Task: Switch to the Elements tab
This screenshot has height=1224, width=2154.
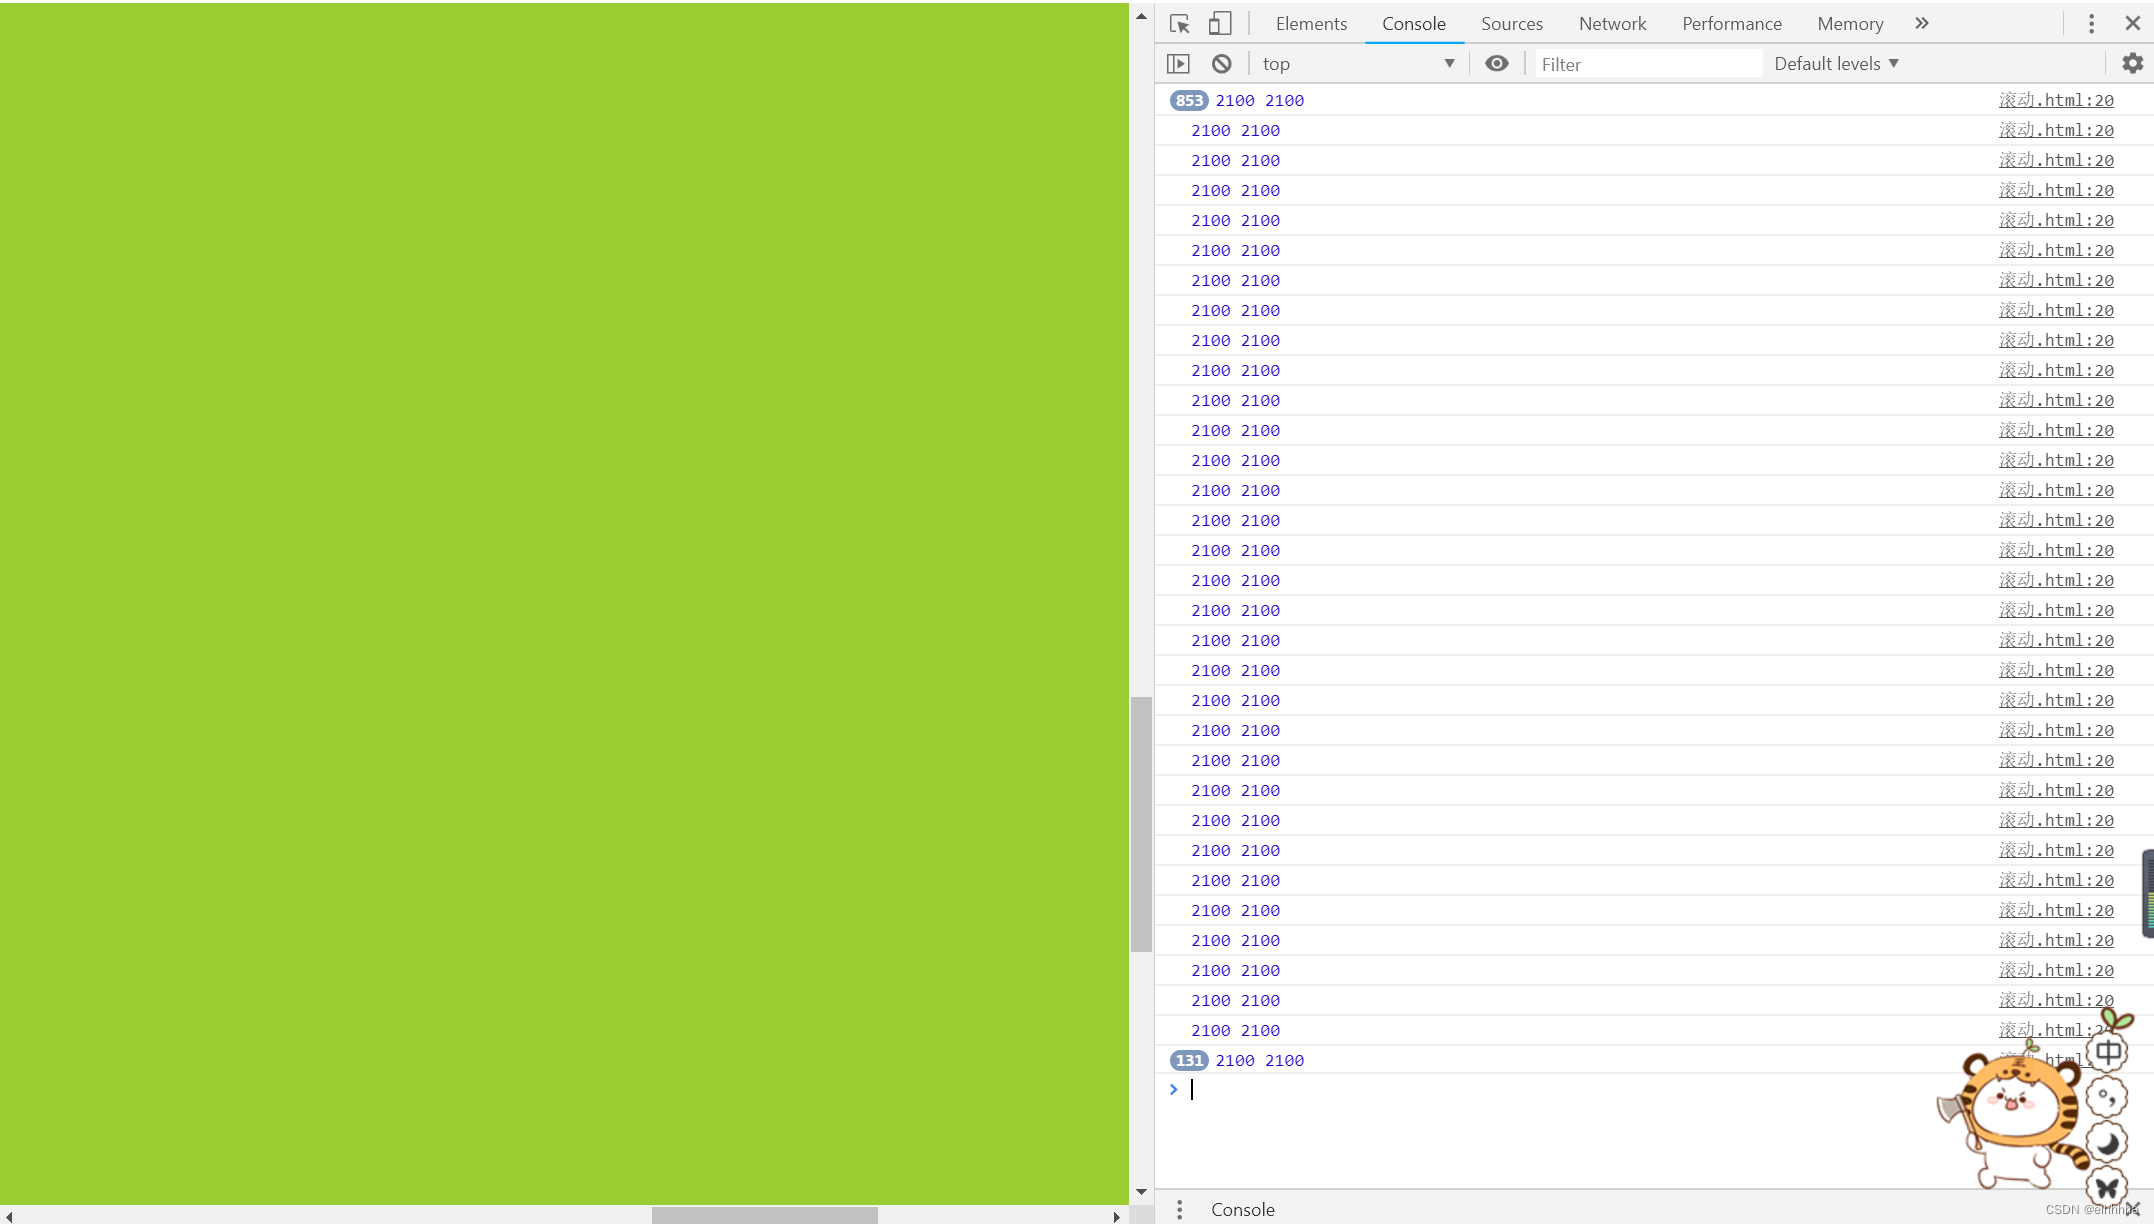Action: [x=1311, y=24]
